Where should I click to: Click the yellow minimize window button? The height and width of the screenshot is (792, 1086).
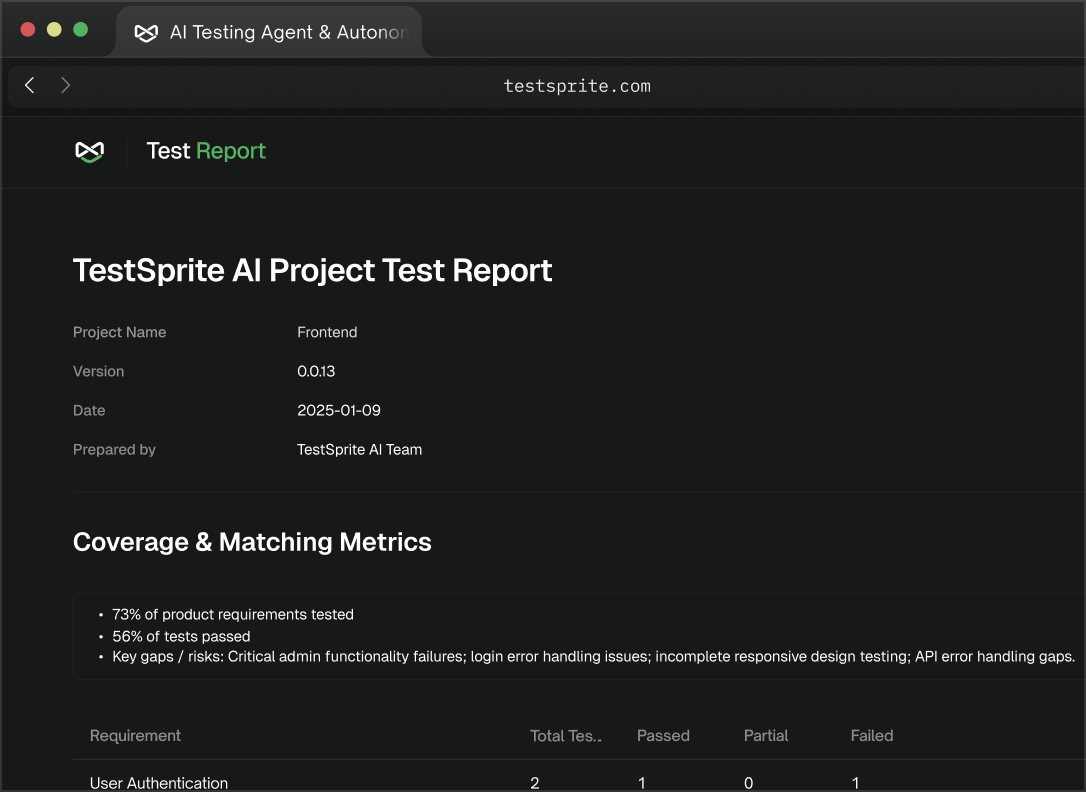pos(54,29)
